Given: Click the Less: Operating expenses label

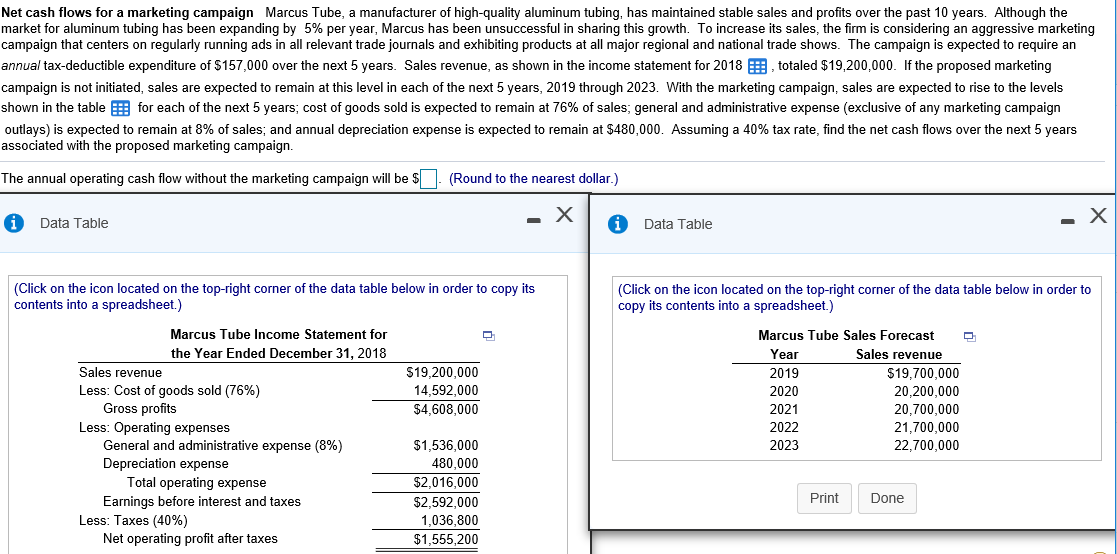Looking at the screenshot, I should point(155,427).
